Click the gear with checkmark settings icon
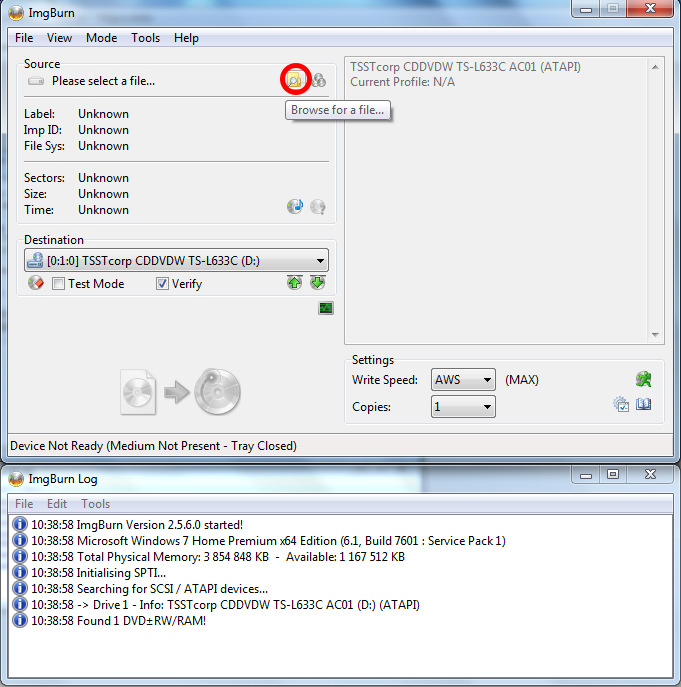This screenshot has width=681, height=687. (x=621, y=404)
